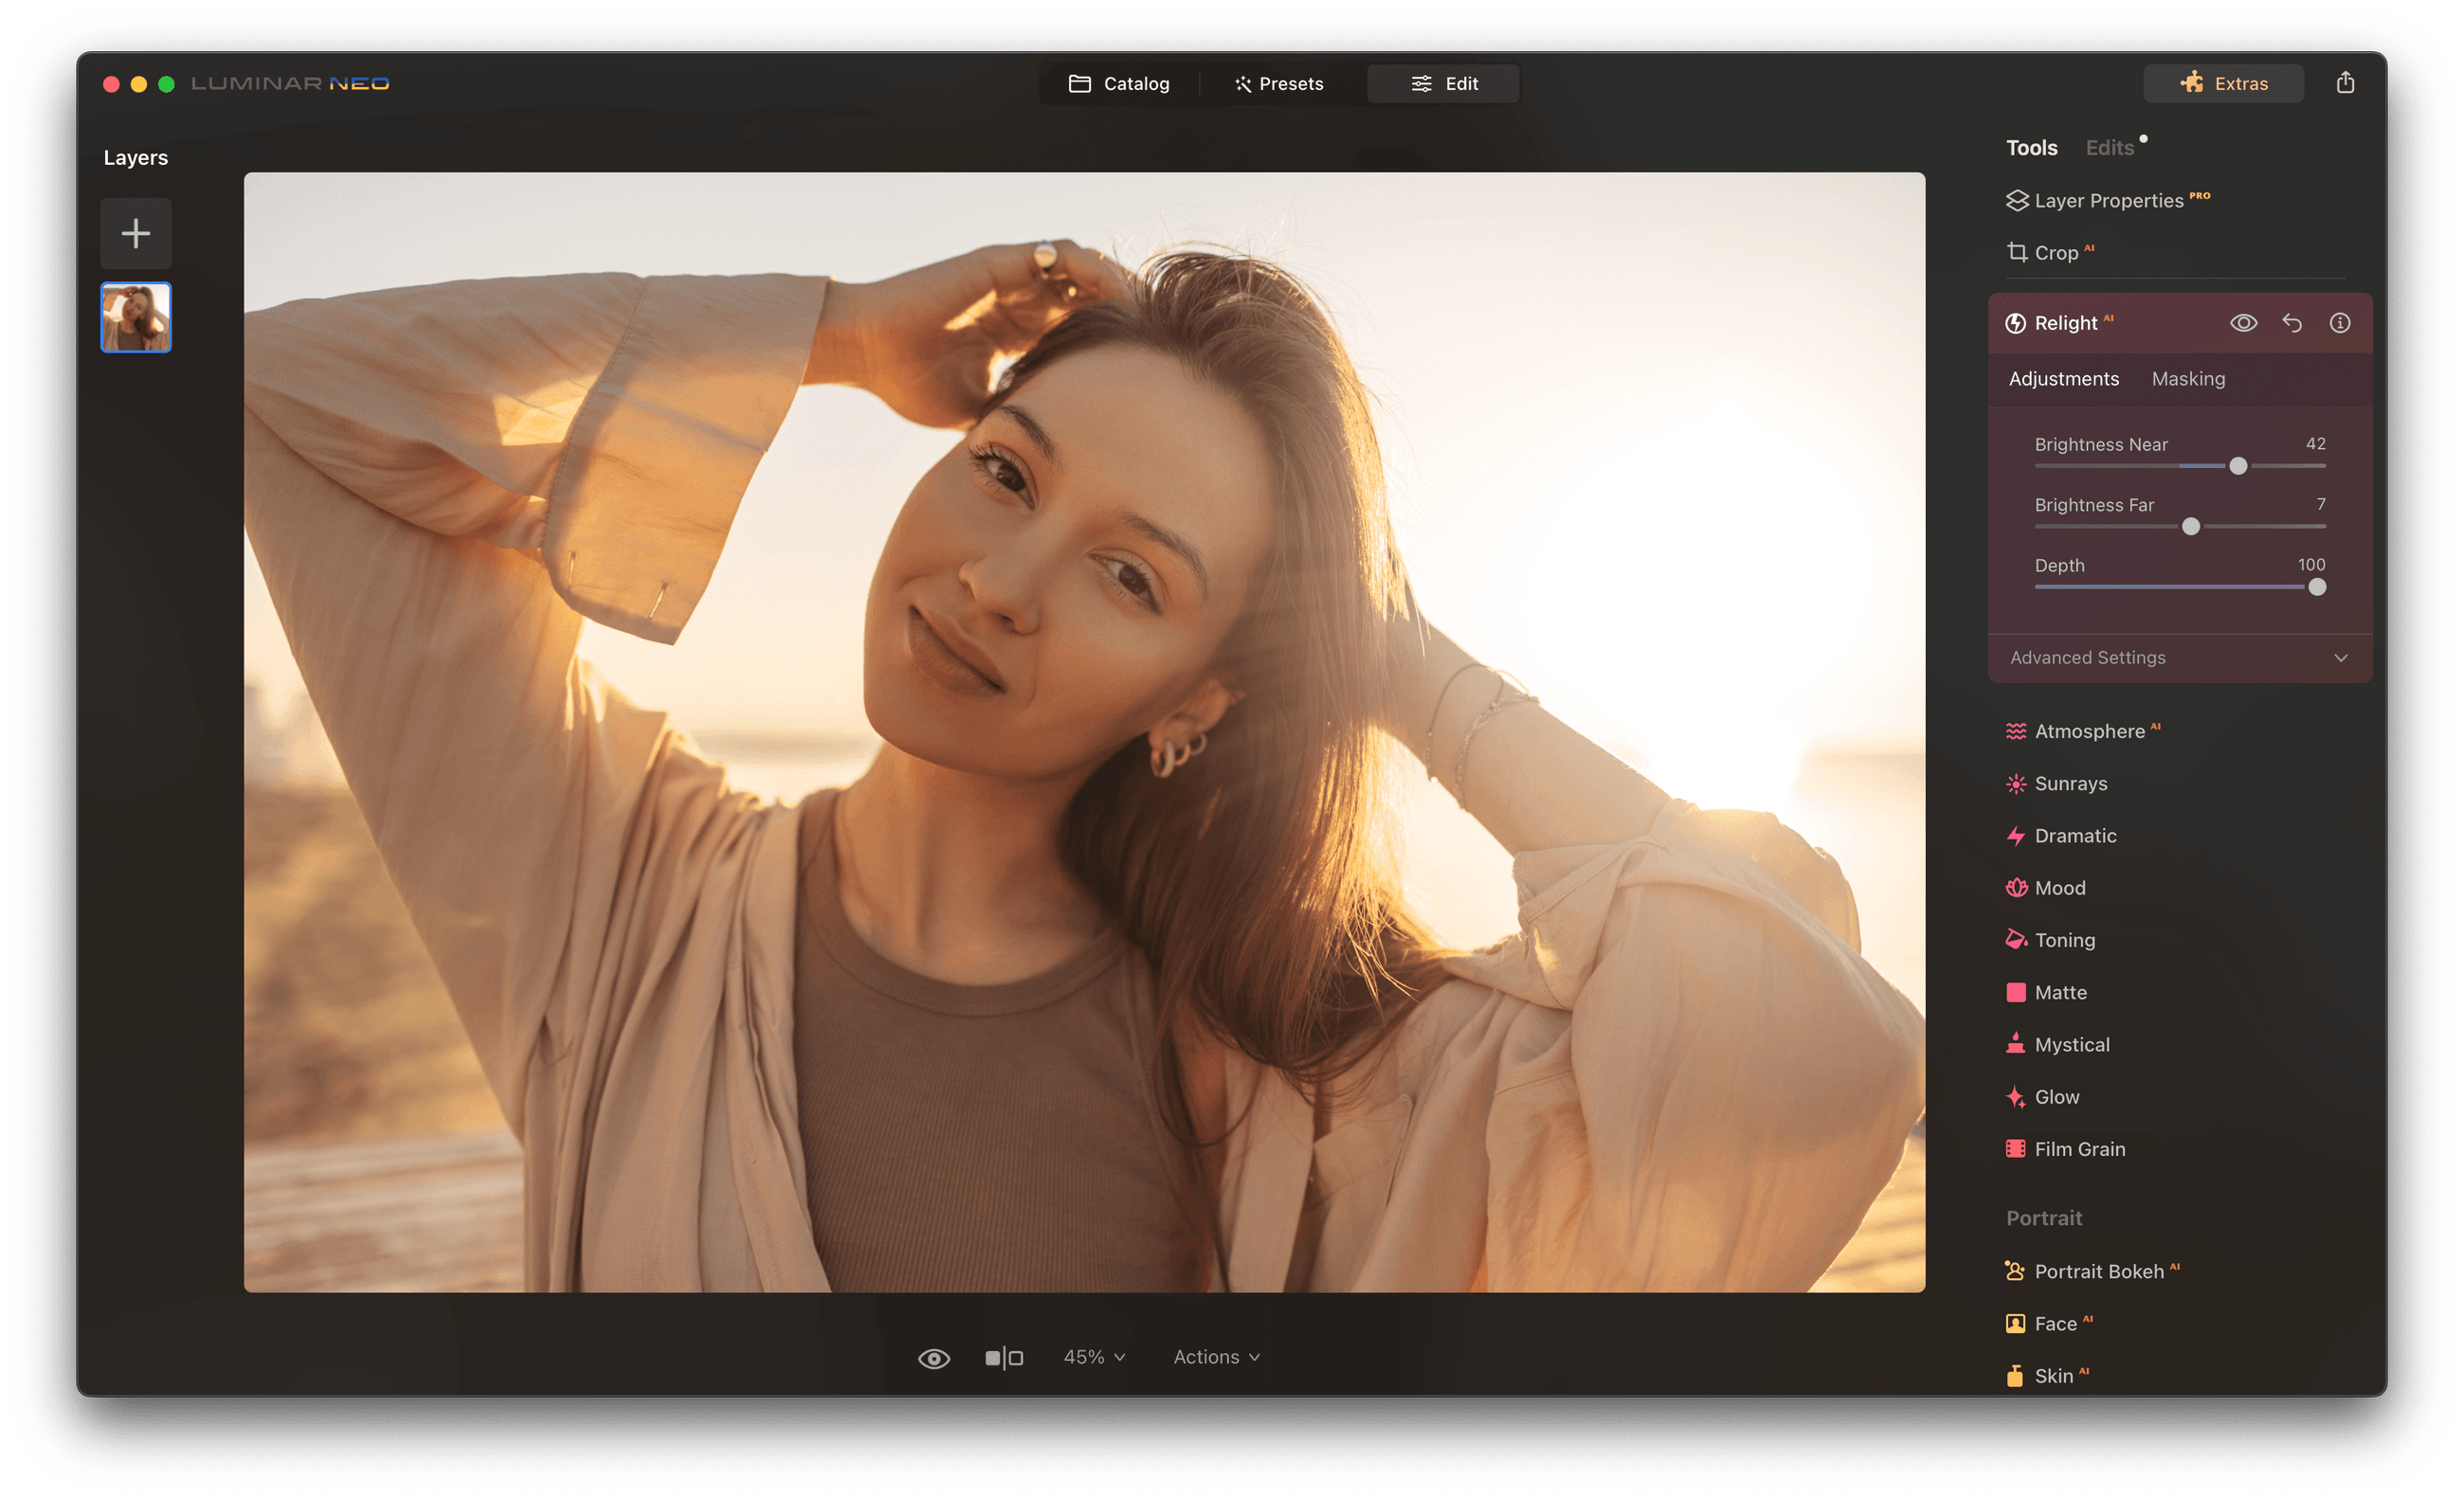
Task: Open the Skin AI tool
Action: point(2056,1374)
